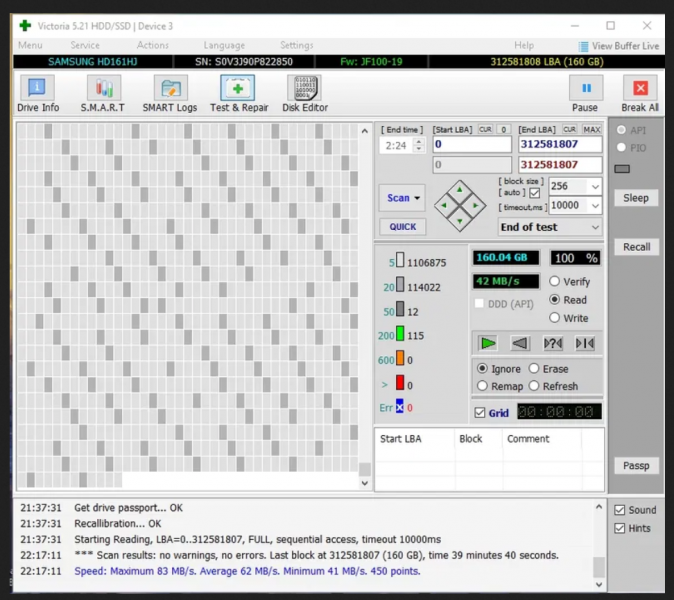Click the Break All icon
Screen dimensions: 674x600
coord(639,90)
